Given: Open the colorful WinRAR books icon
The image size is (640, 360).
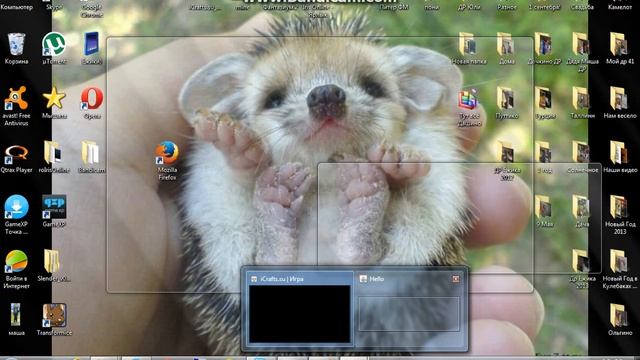Looking at the screenshot, I should (468, 99).
